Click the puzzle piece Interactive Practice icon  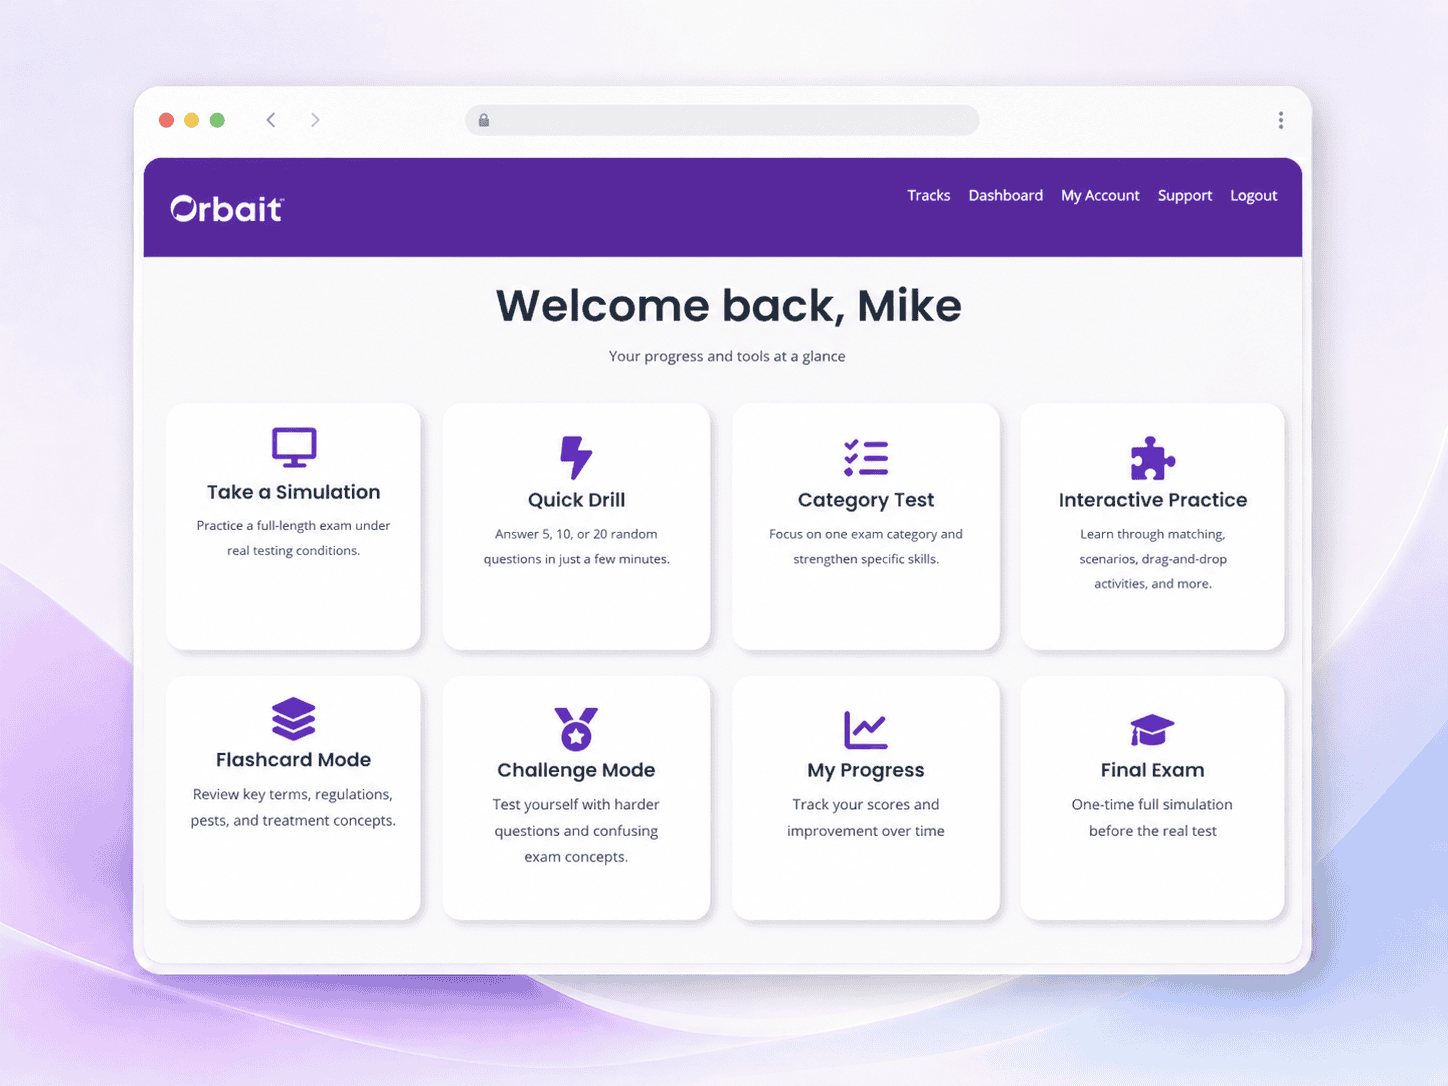[1153, 458]
